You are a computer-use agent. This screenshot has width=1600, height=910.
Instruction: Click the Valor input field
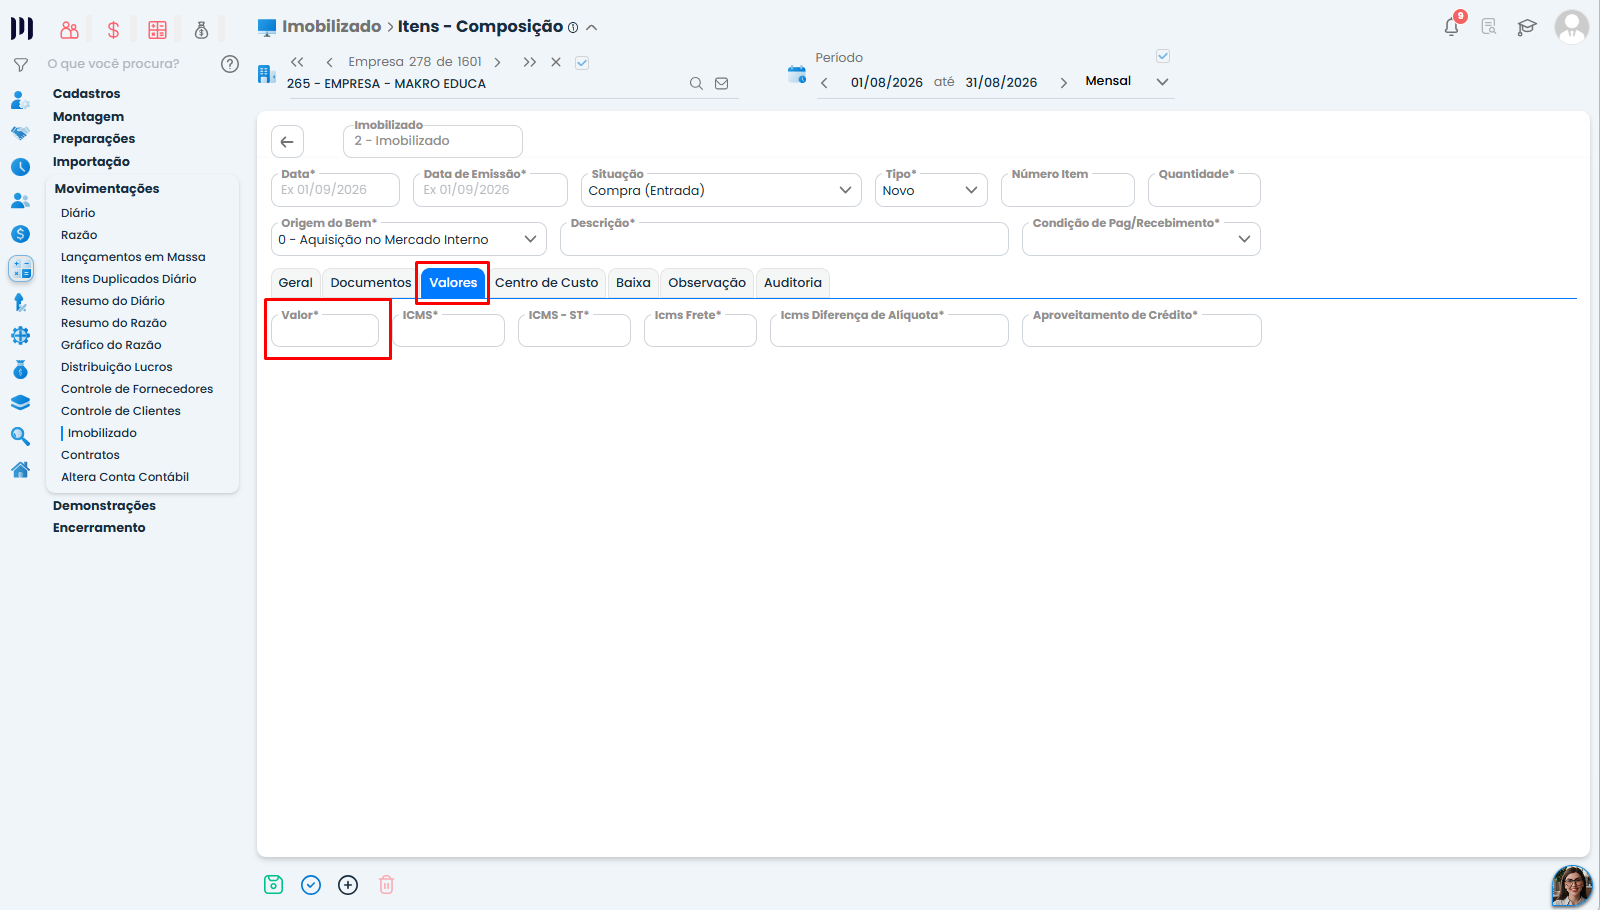click(325, 331)
